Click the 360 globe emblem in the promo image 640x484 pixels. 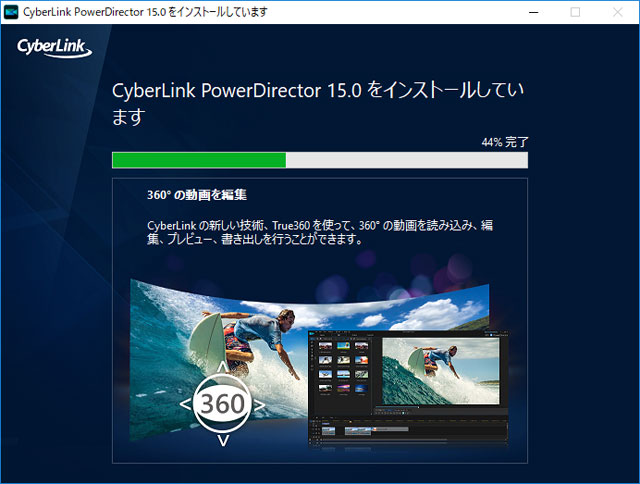222,404
